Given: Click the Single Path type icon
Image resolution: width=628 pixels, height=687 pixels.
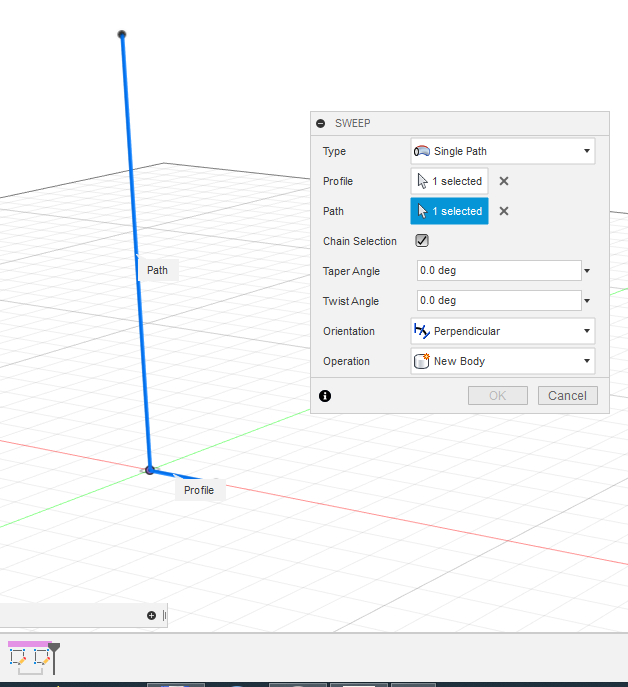Looking at the screenshot, I should click(422, 151).
